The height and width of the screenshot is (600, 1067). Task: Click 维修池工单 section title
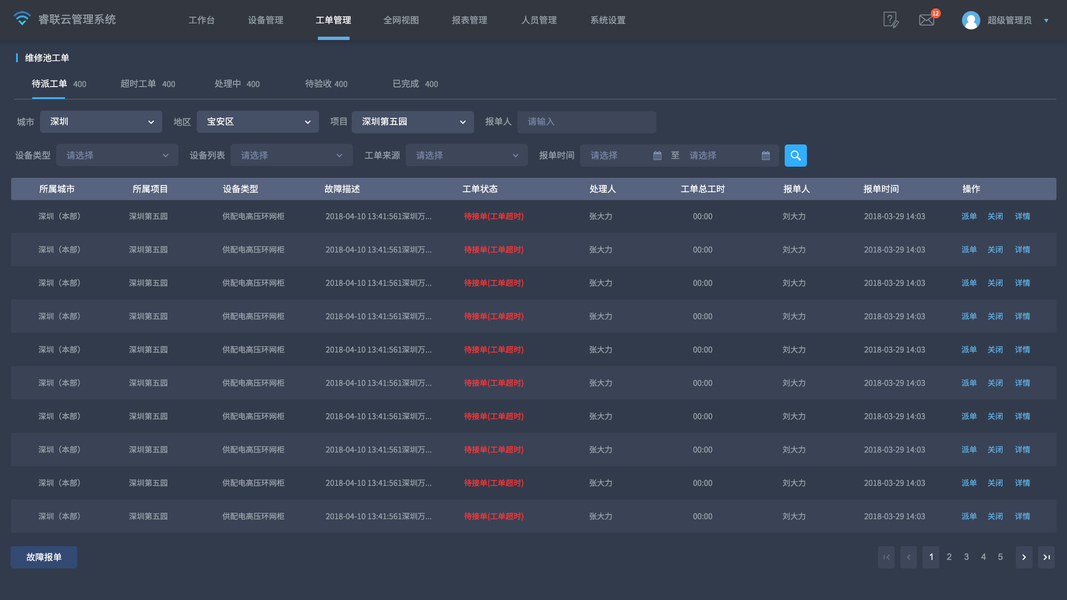47,58
